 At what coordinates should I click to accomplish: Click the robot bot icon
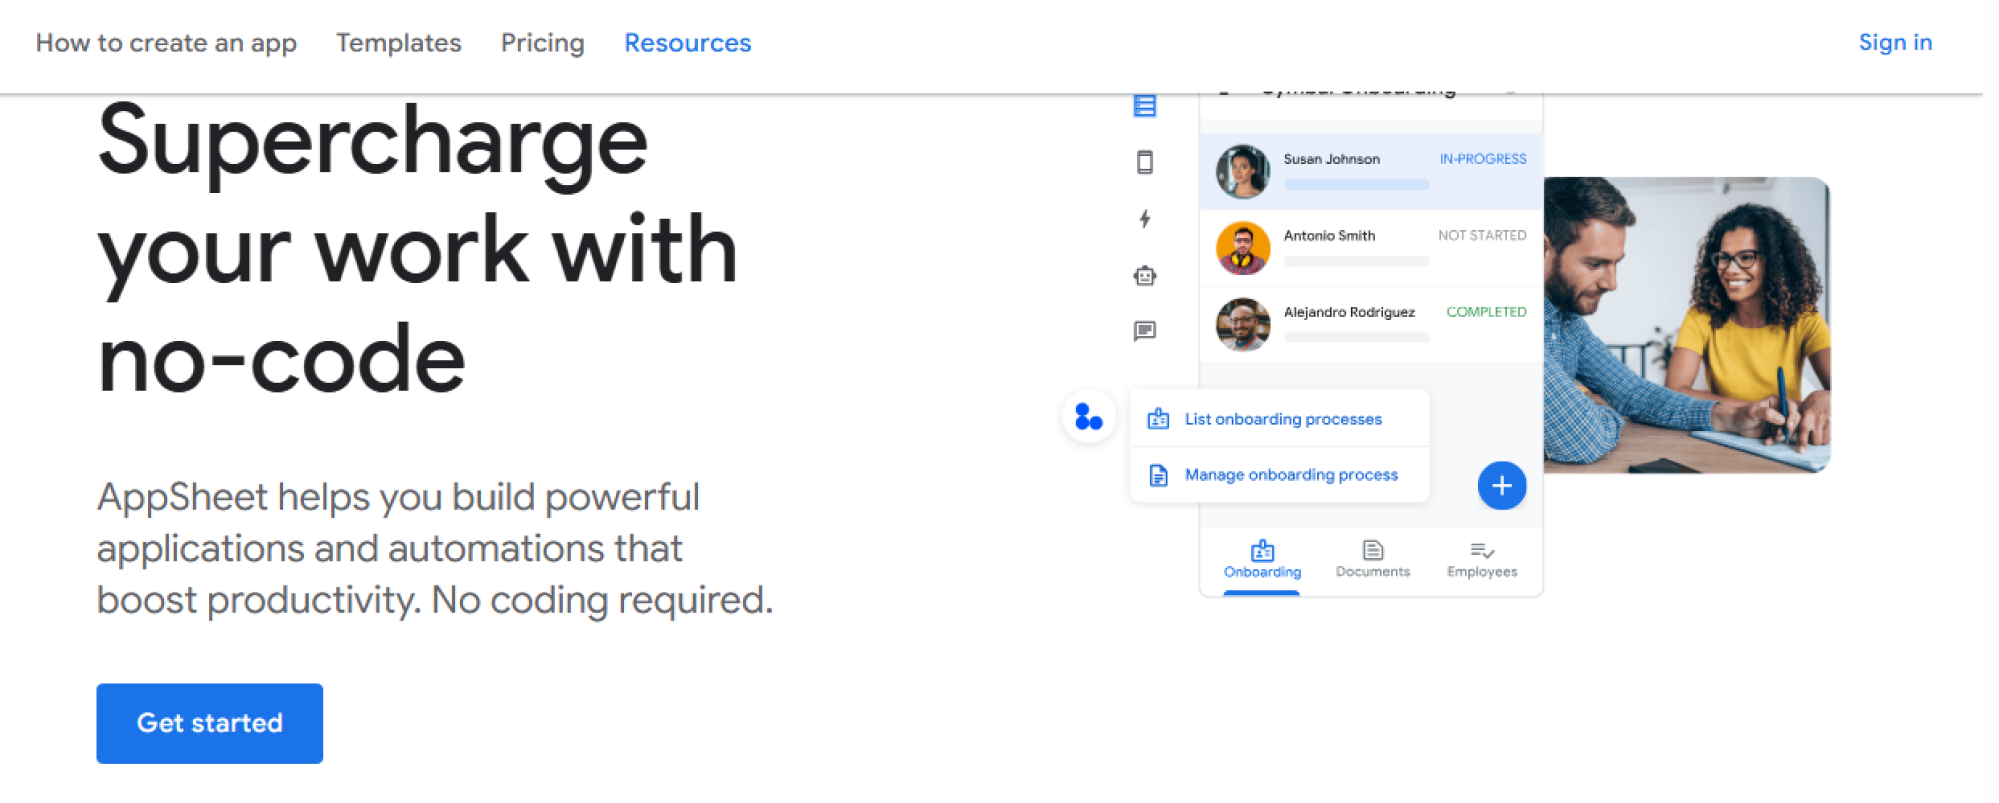point(1145,276)
